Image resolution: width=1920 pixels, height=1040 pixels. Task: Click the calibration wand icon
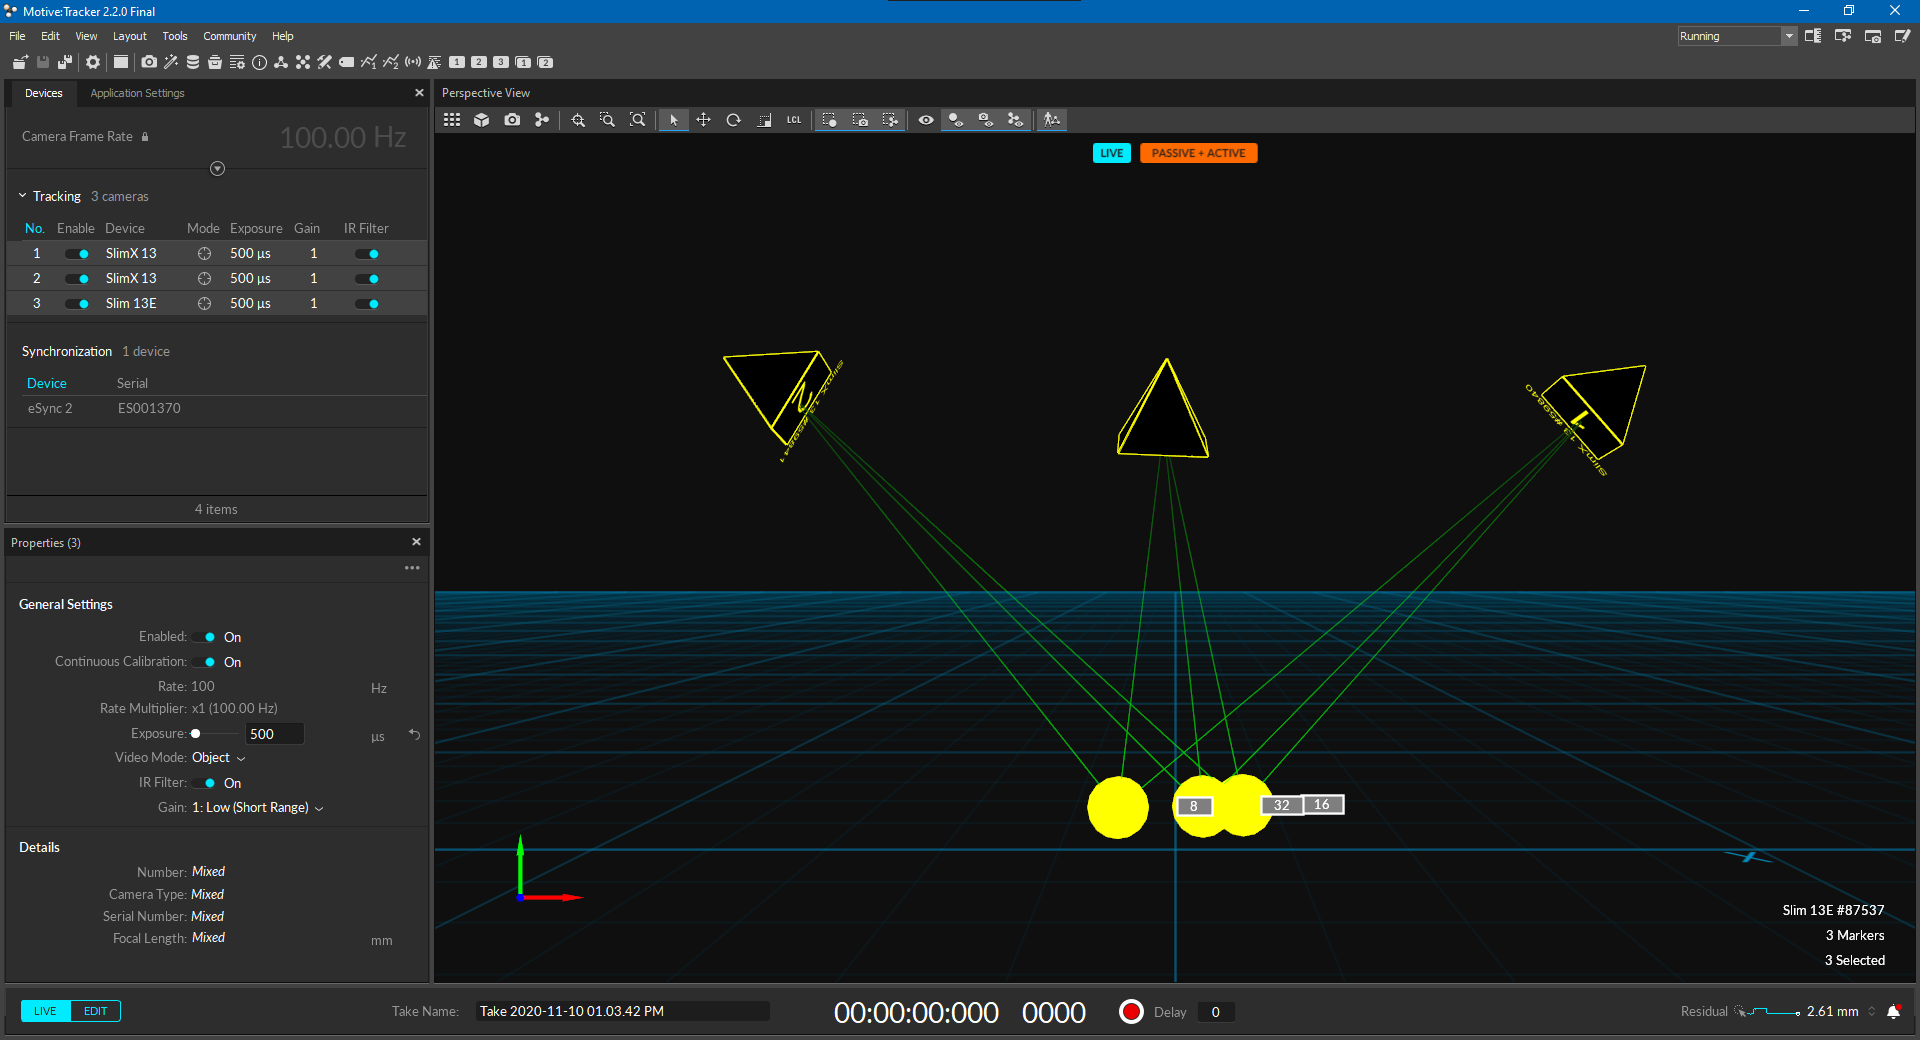[171, 62]
